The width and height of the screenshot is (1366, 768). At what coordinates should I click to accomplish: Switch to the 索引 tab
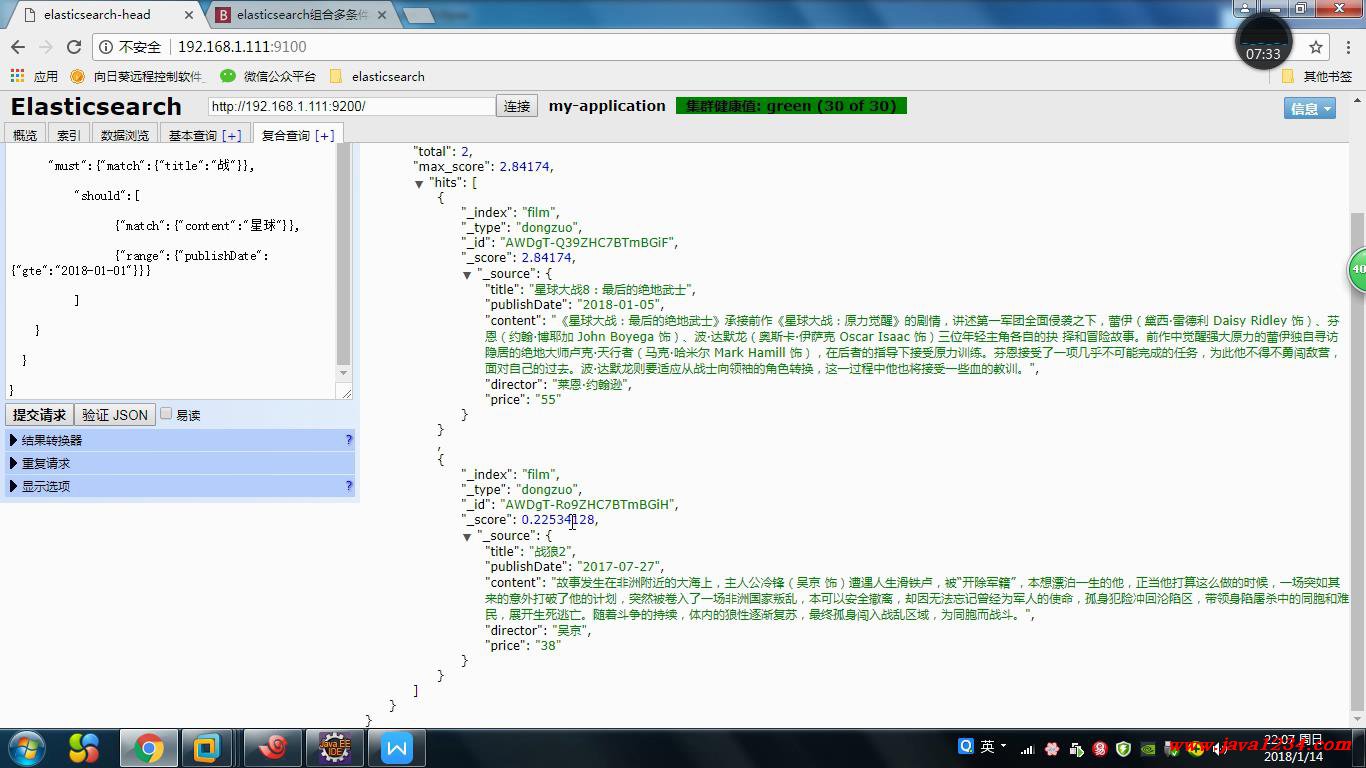68,135
